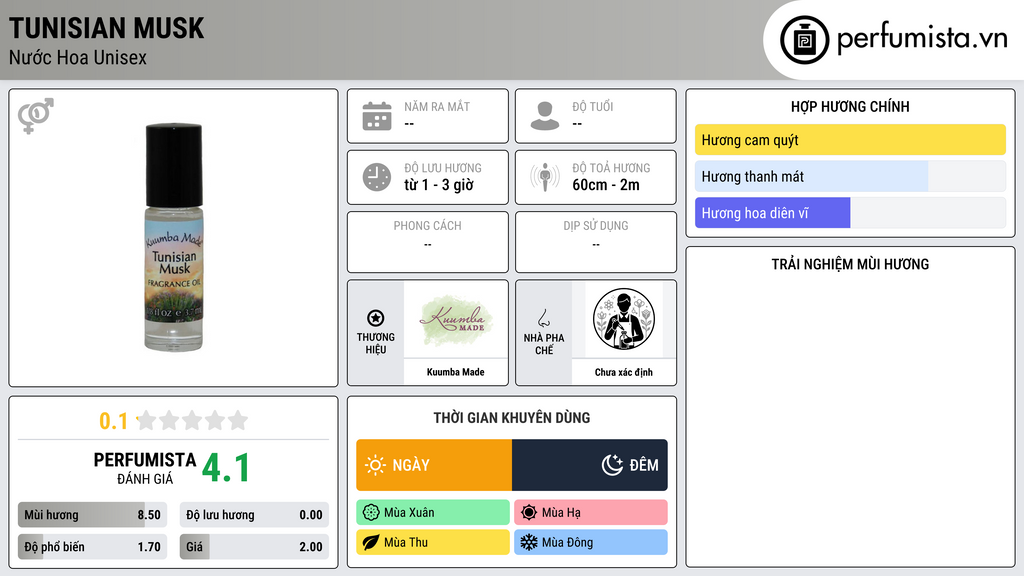The height and width of the screenshot is (576, 1024).
Task: Click the five-star rating row
Action: coord(192,420)
